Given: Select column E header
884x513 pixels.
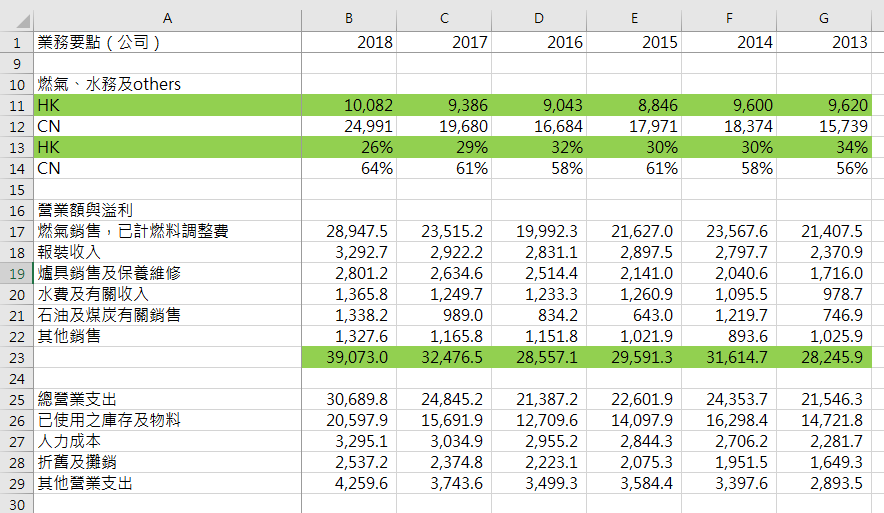Looking at the screenshot, I should (x=634, y=19).
